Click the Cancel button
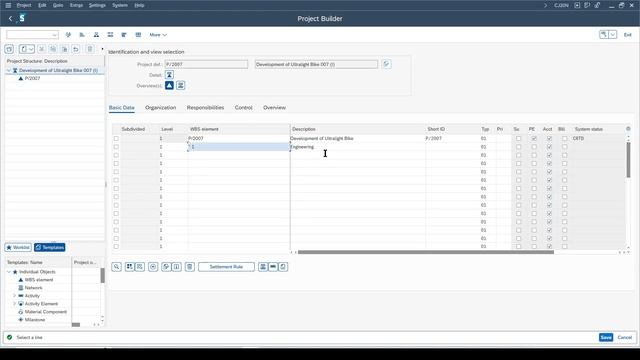This screenshot has height=360, width=640. pos(624,338)
